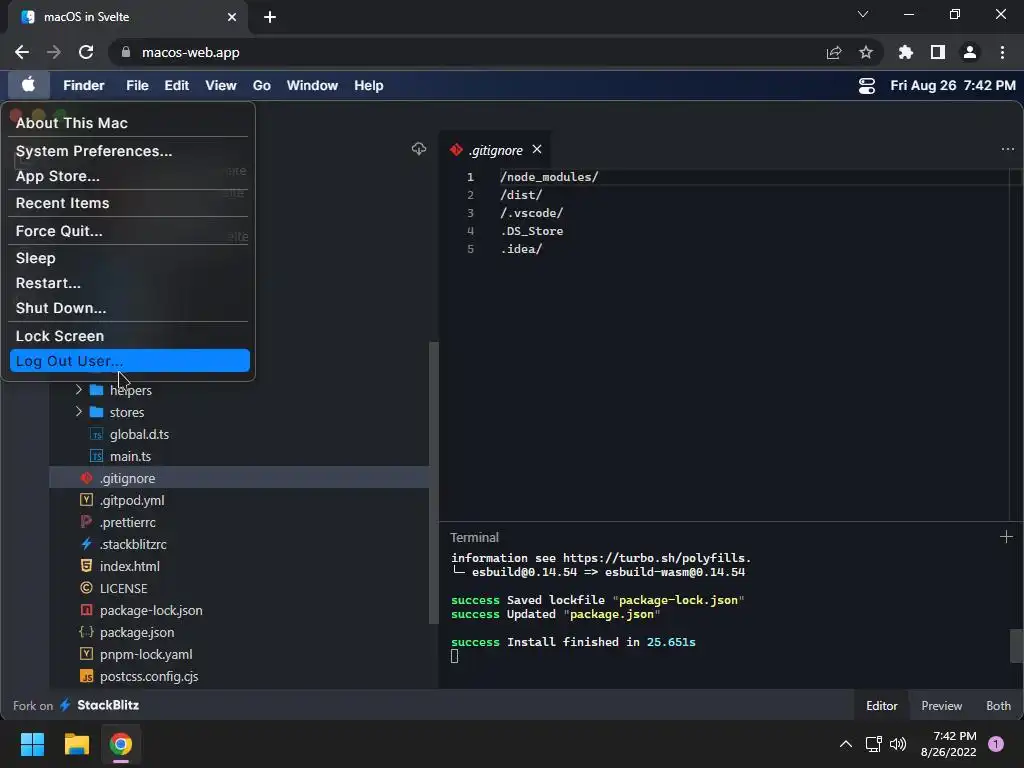Click the network icon in system tray

point(873,744)
